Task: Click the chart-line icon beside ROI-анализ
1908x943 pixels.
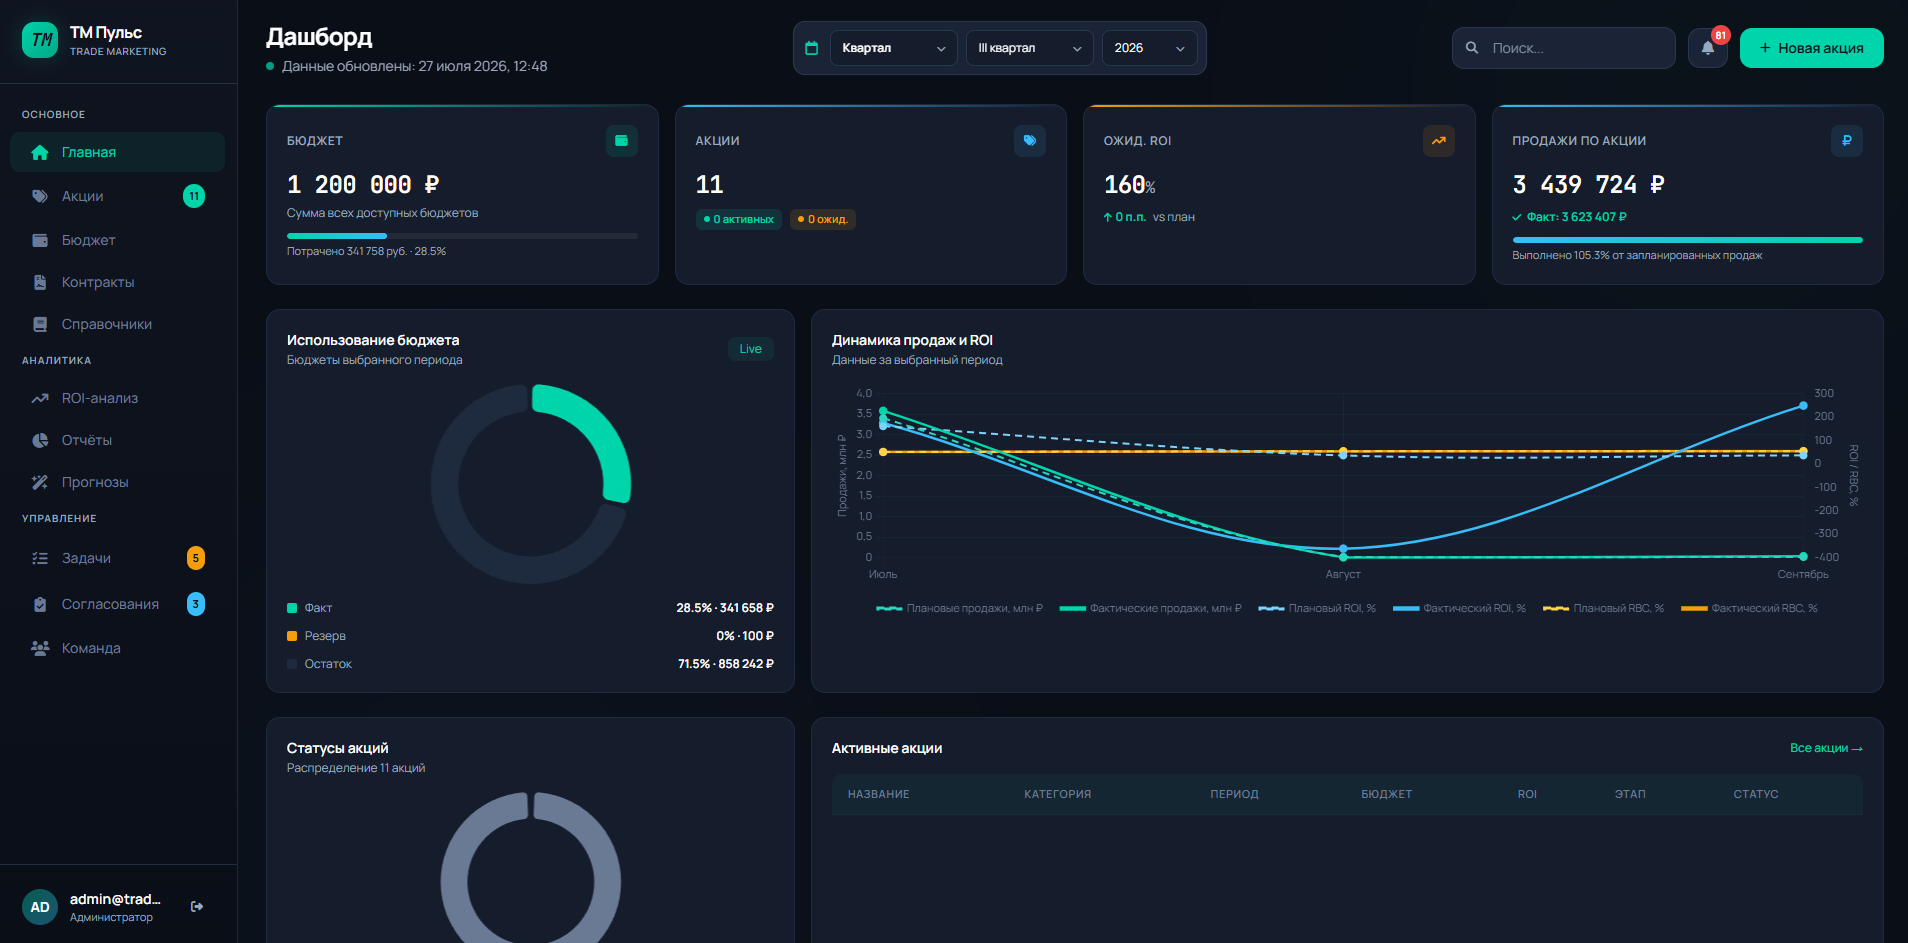Action: pyautogui.click(x=40, y=398)
